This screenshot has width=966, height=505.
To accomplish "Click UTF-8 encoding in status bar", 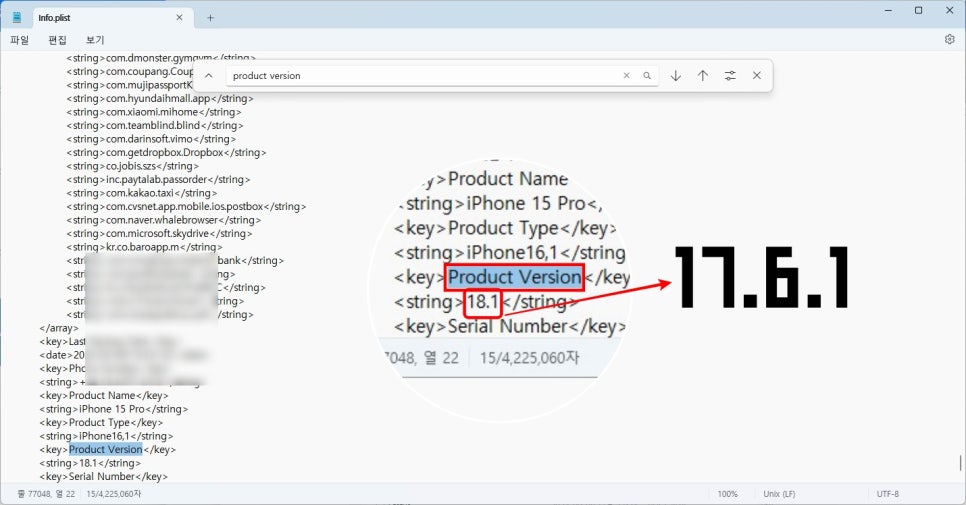I will [889, 494].
